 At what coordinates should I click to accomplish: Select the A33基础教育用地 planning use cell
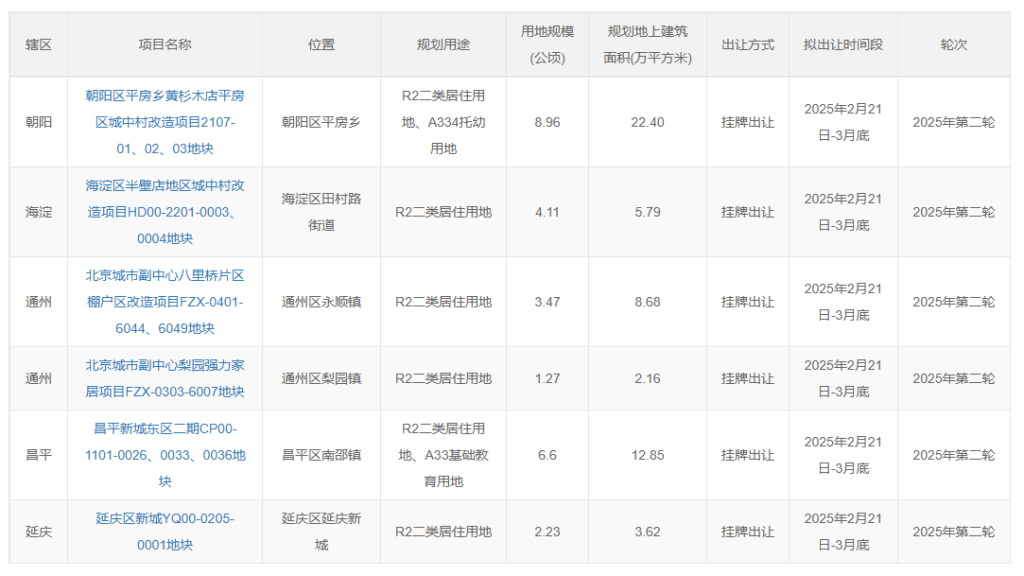pyautogui.click(x=443, y=455)
